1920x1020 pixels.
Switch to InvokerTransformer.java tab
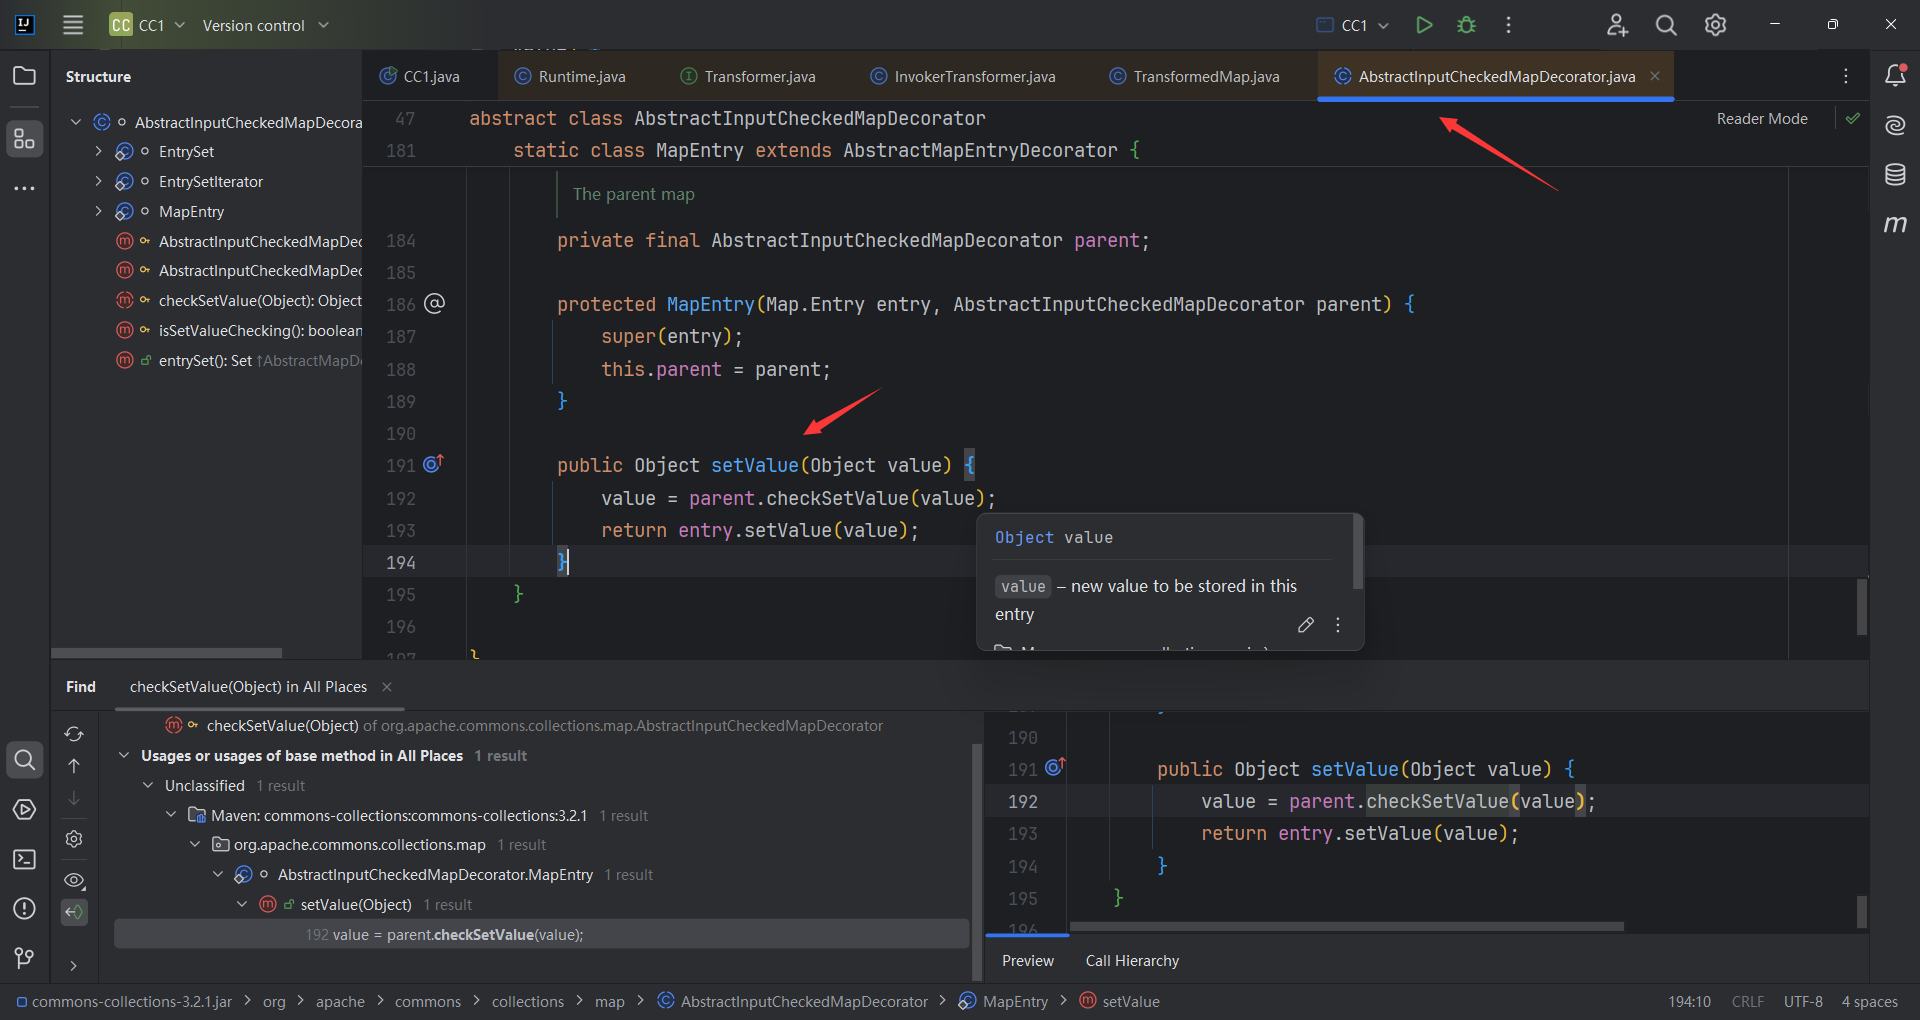(x=963, y=76)
